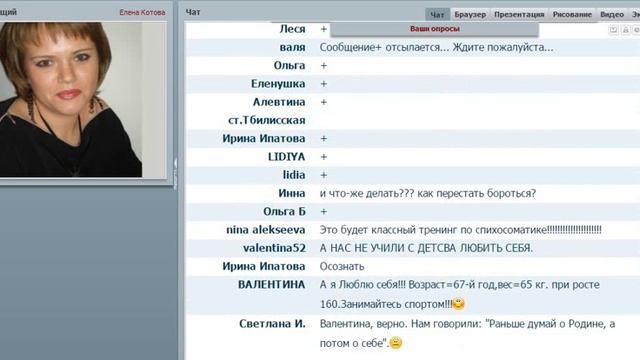Click the username Еленушка
Viewport: 640px width, 360px height.
pyautogui.click(x=278, y=84)
